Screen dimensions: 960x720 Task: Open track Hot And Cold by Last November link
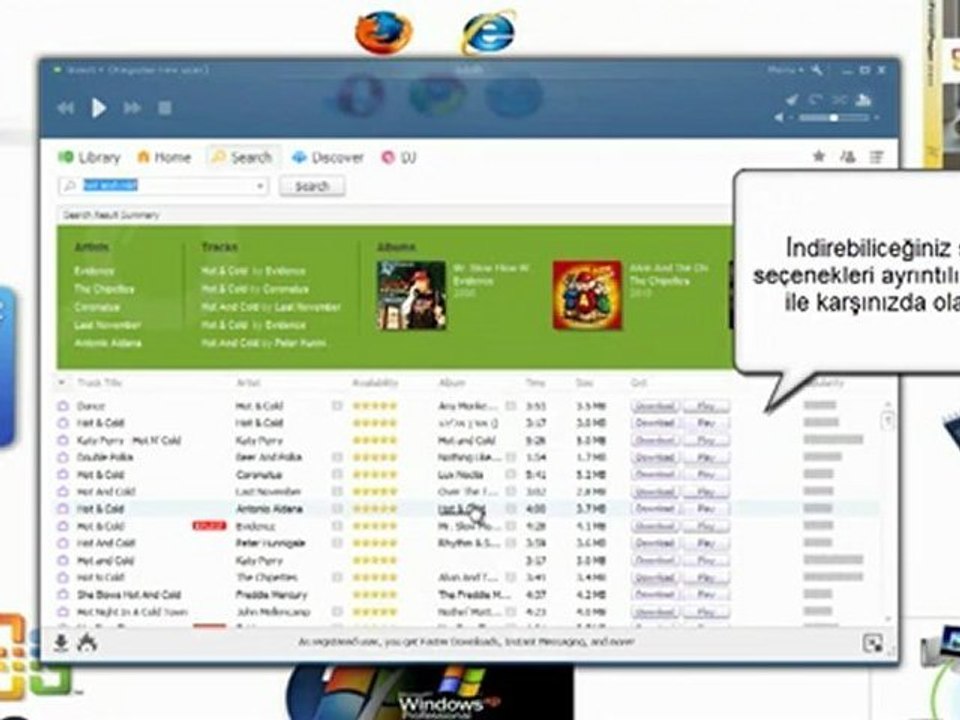point(271,307)
